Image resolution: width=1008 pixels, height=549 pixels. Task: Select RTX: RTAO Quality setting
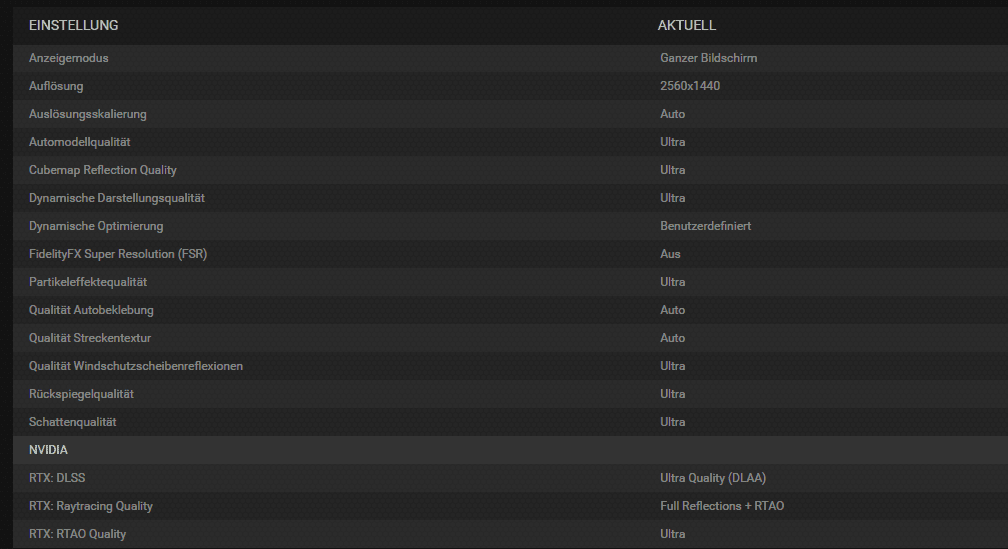coord(510,534)
